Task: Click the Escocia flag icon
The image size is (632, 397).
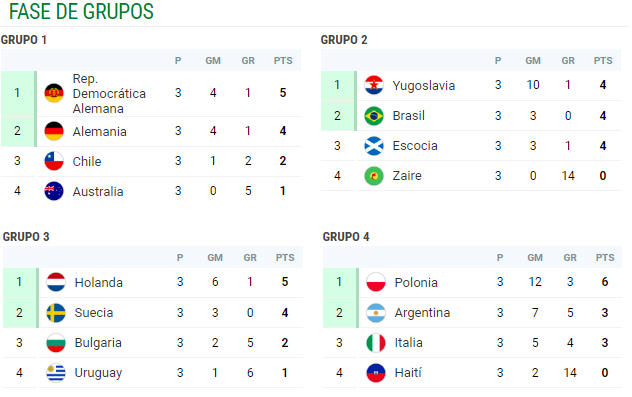Action: point(374,146)
